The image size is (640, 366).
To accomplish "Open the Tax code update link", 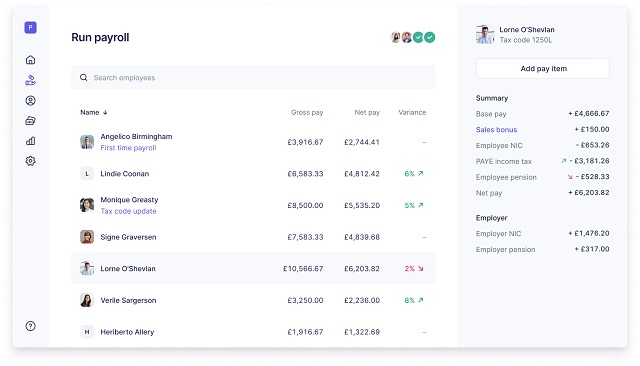I will pos(128,211).
